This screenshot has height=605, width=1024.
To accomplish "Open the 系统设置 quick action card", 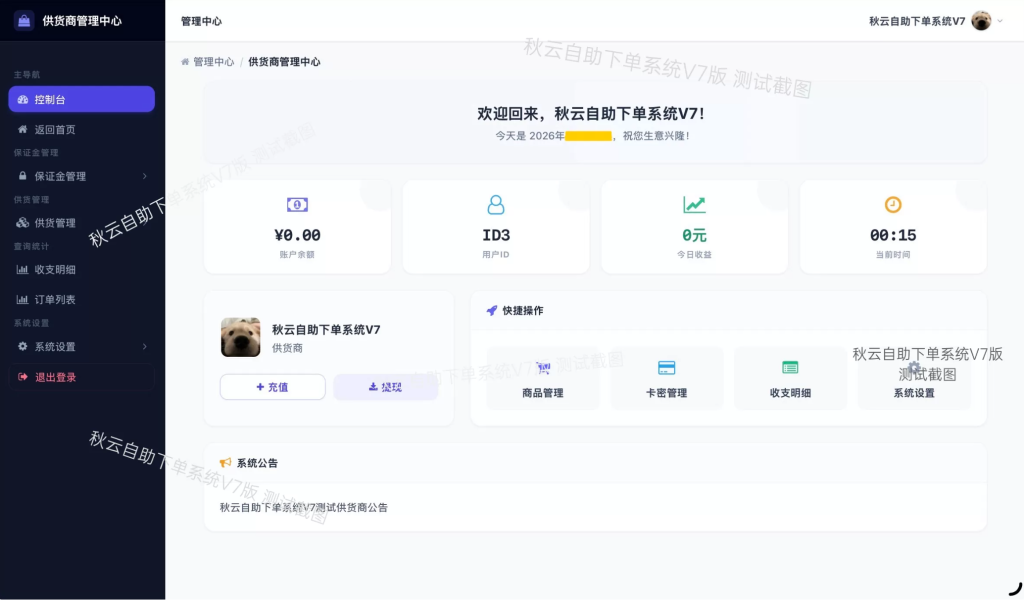I will click(914, 378).
